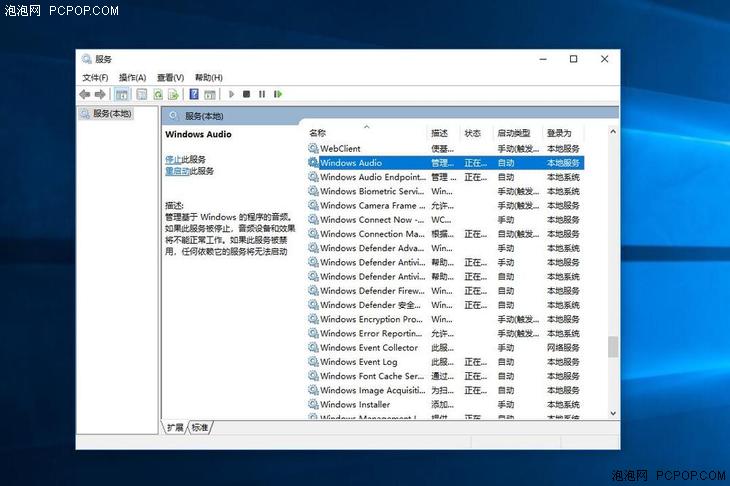
Task: Click the 停止 link to stop service
Action: tap(173, 160)
